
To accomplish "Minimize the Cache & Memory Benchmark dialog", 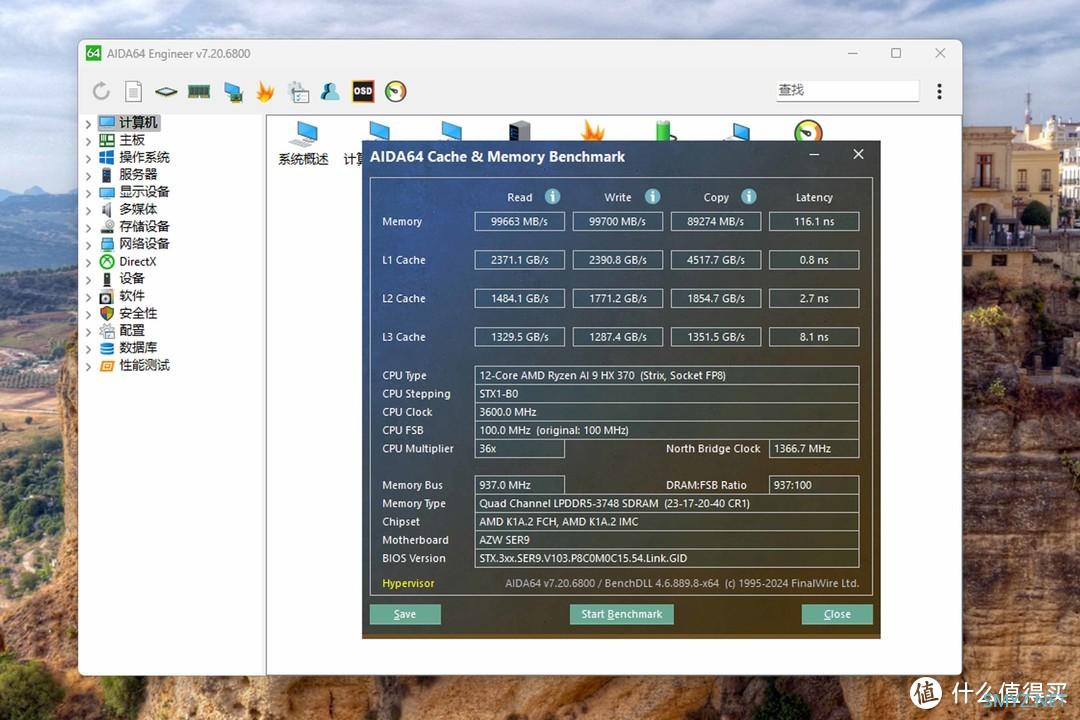I will (814, 155).
